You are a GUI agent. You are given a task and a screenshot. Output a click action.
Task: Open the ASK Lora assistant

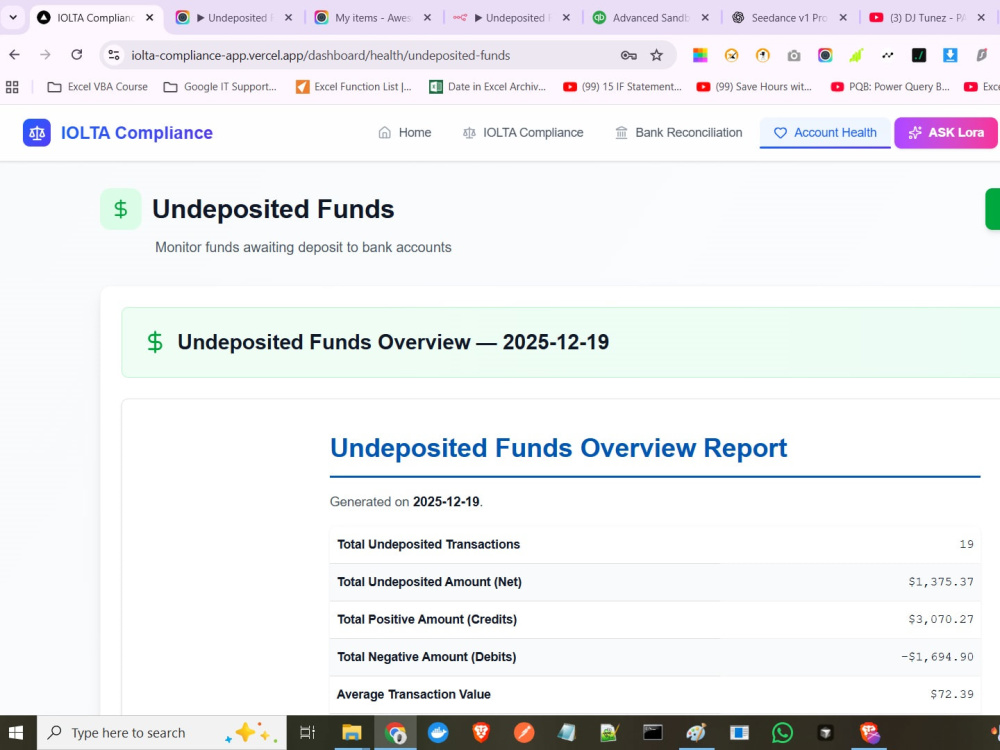(x=946, y=133)
